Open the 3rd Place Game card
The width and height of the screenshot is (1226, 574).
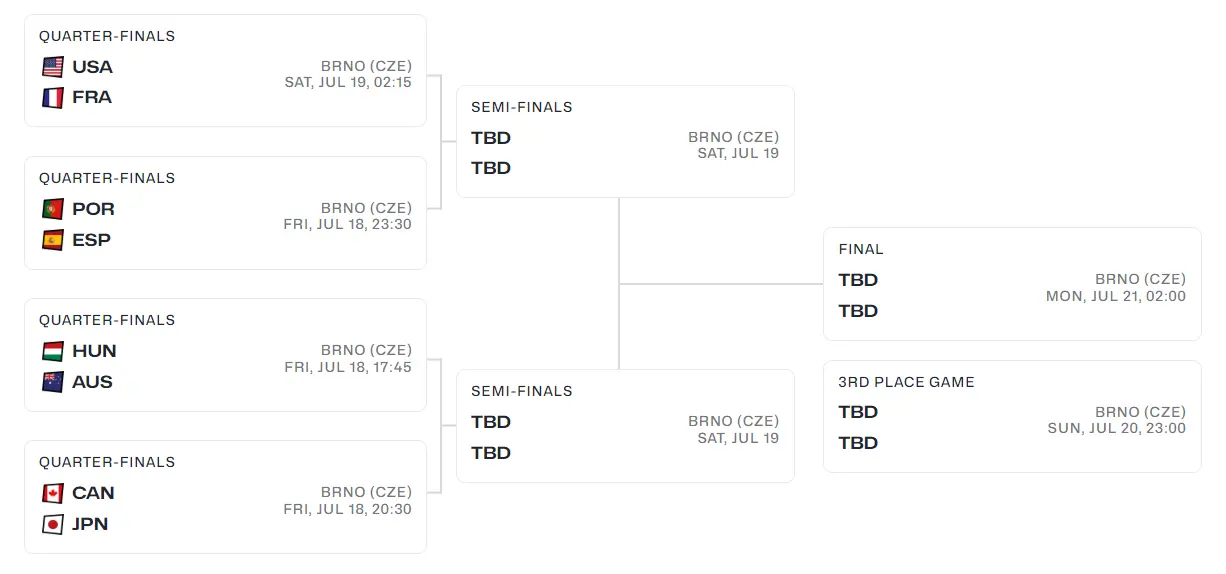click(1011, 416)
